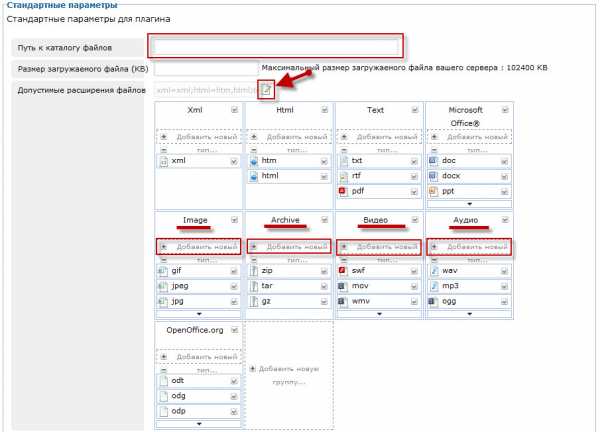Select the rtf file type icon
The image size is (600, 432).
344,176
